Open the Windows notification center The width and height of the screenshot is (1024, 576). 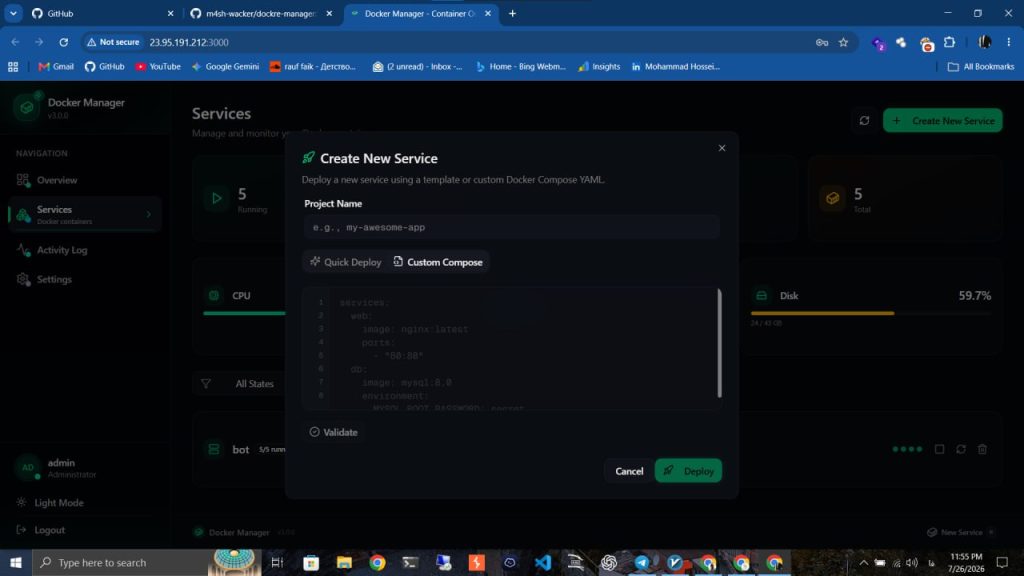pos(1002,562)
